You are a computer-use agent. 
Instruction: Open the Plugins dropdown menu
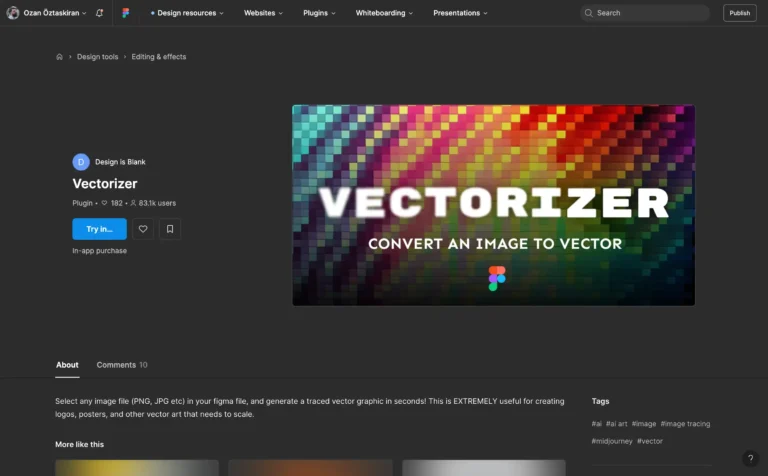tap(319, 13)
